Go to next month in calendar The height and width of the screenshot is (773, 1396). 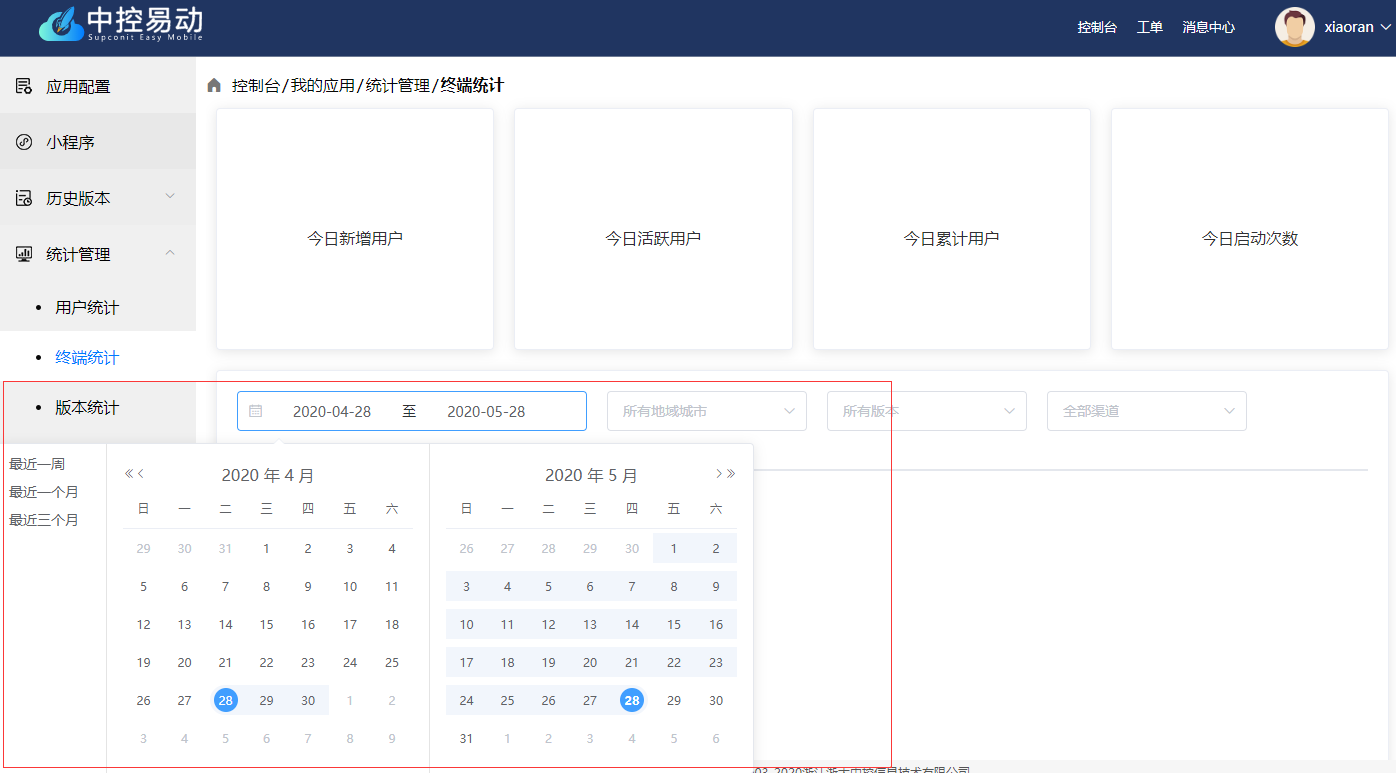pyautogui.click(x=718, y=474)
